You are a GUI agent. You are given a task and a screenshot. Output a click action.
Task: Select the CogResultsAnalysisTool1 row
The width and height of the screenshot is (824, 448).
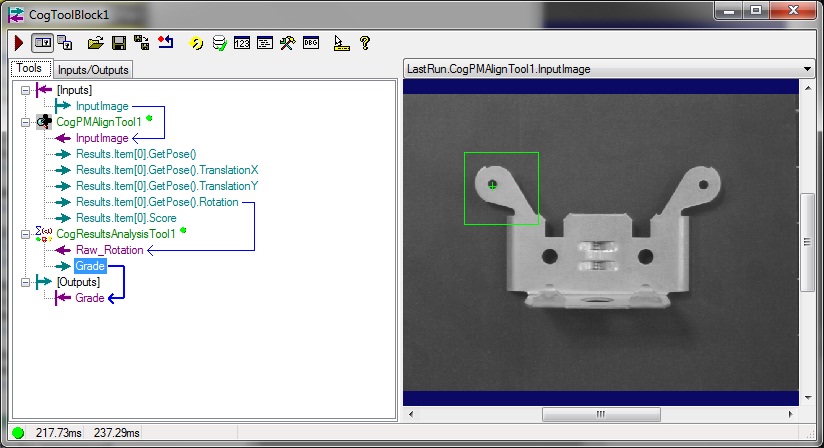(116, 234)
